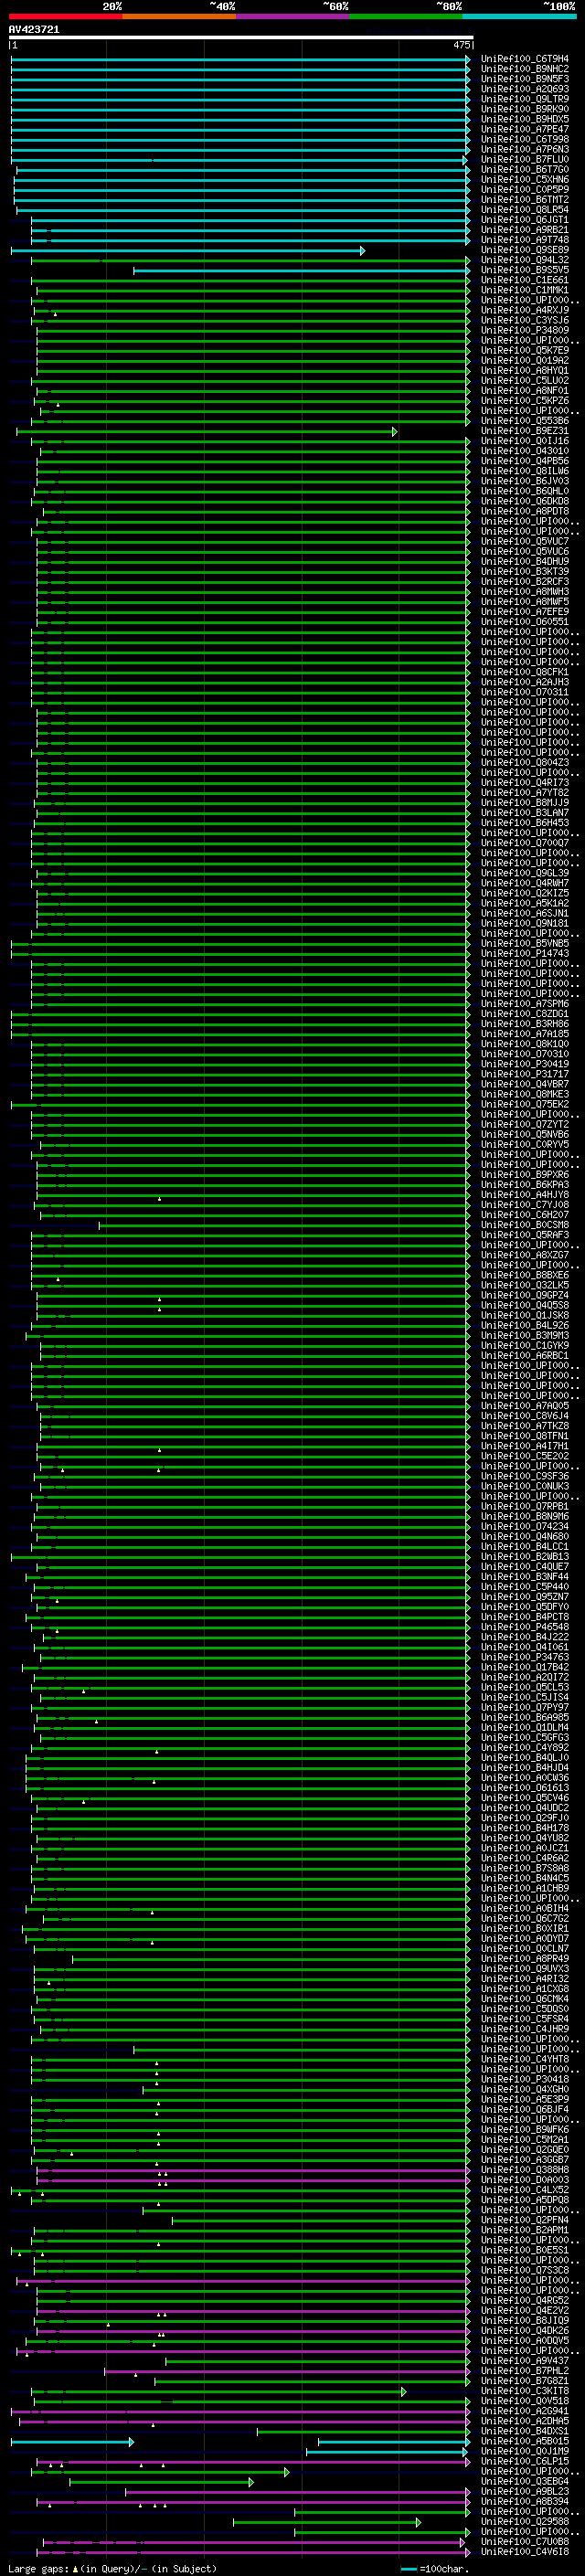
Task: Select hit label UniRef100_Q5RAF3
Action: click(x=525, y=1235)
